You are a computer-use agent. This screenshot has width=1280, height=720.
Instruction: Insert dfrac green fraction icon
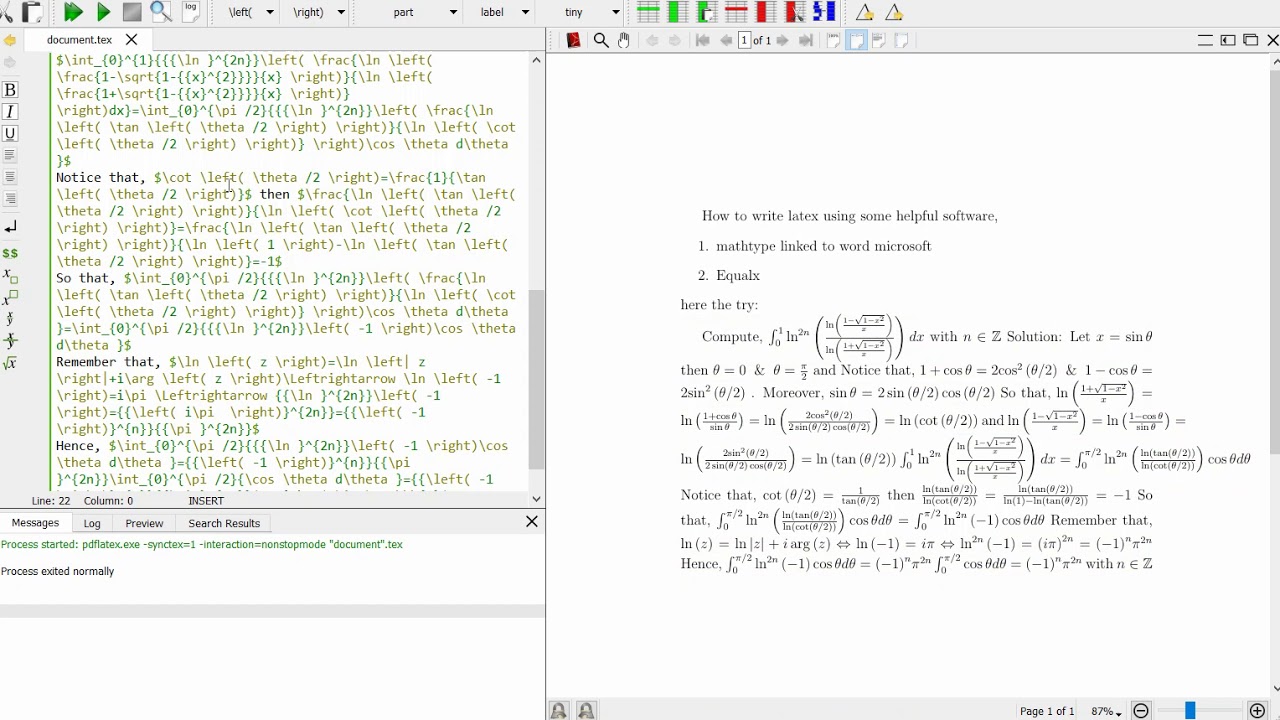tap(10, 341)
